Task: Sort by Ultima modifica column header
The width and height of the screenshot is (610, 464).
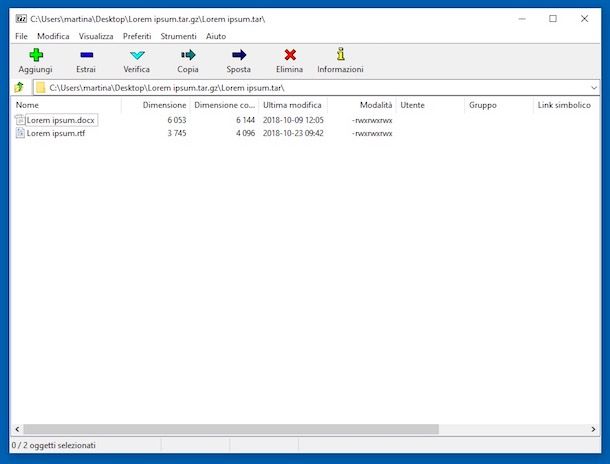Action: (x=292, y=105)
